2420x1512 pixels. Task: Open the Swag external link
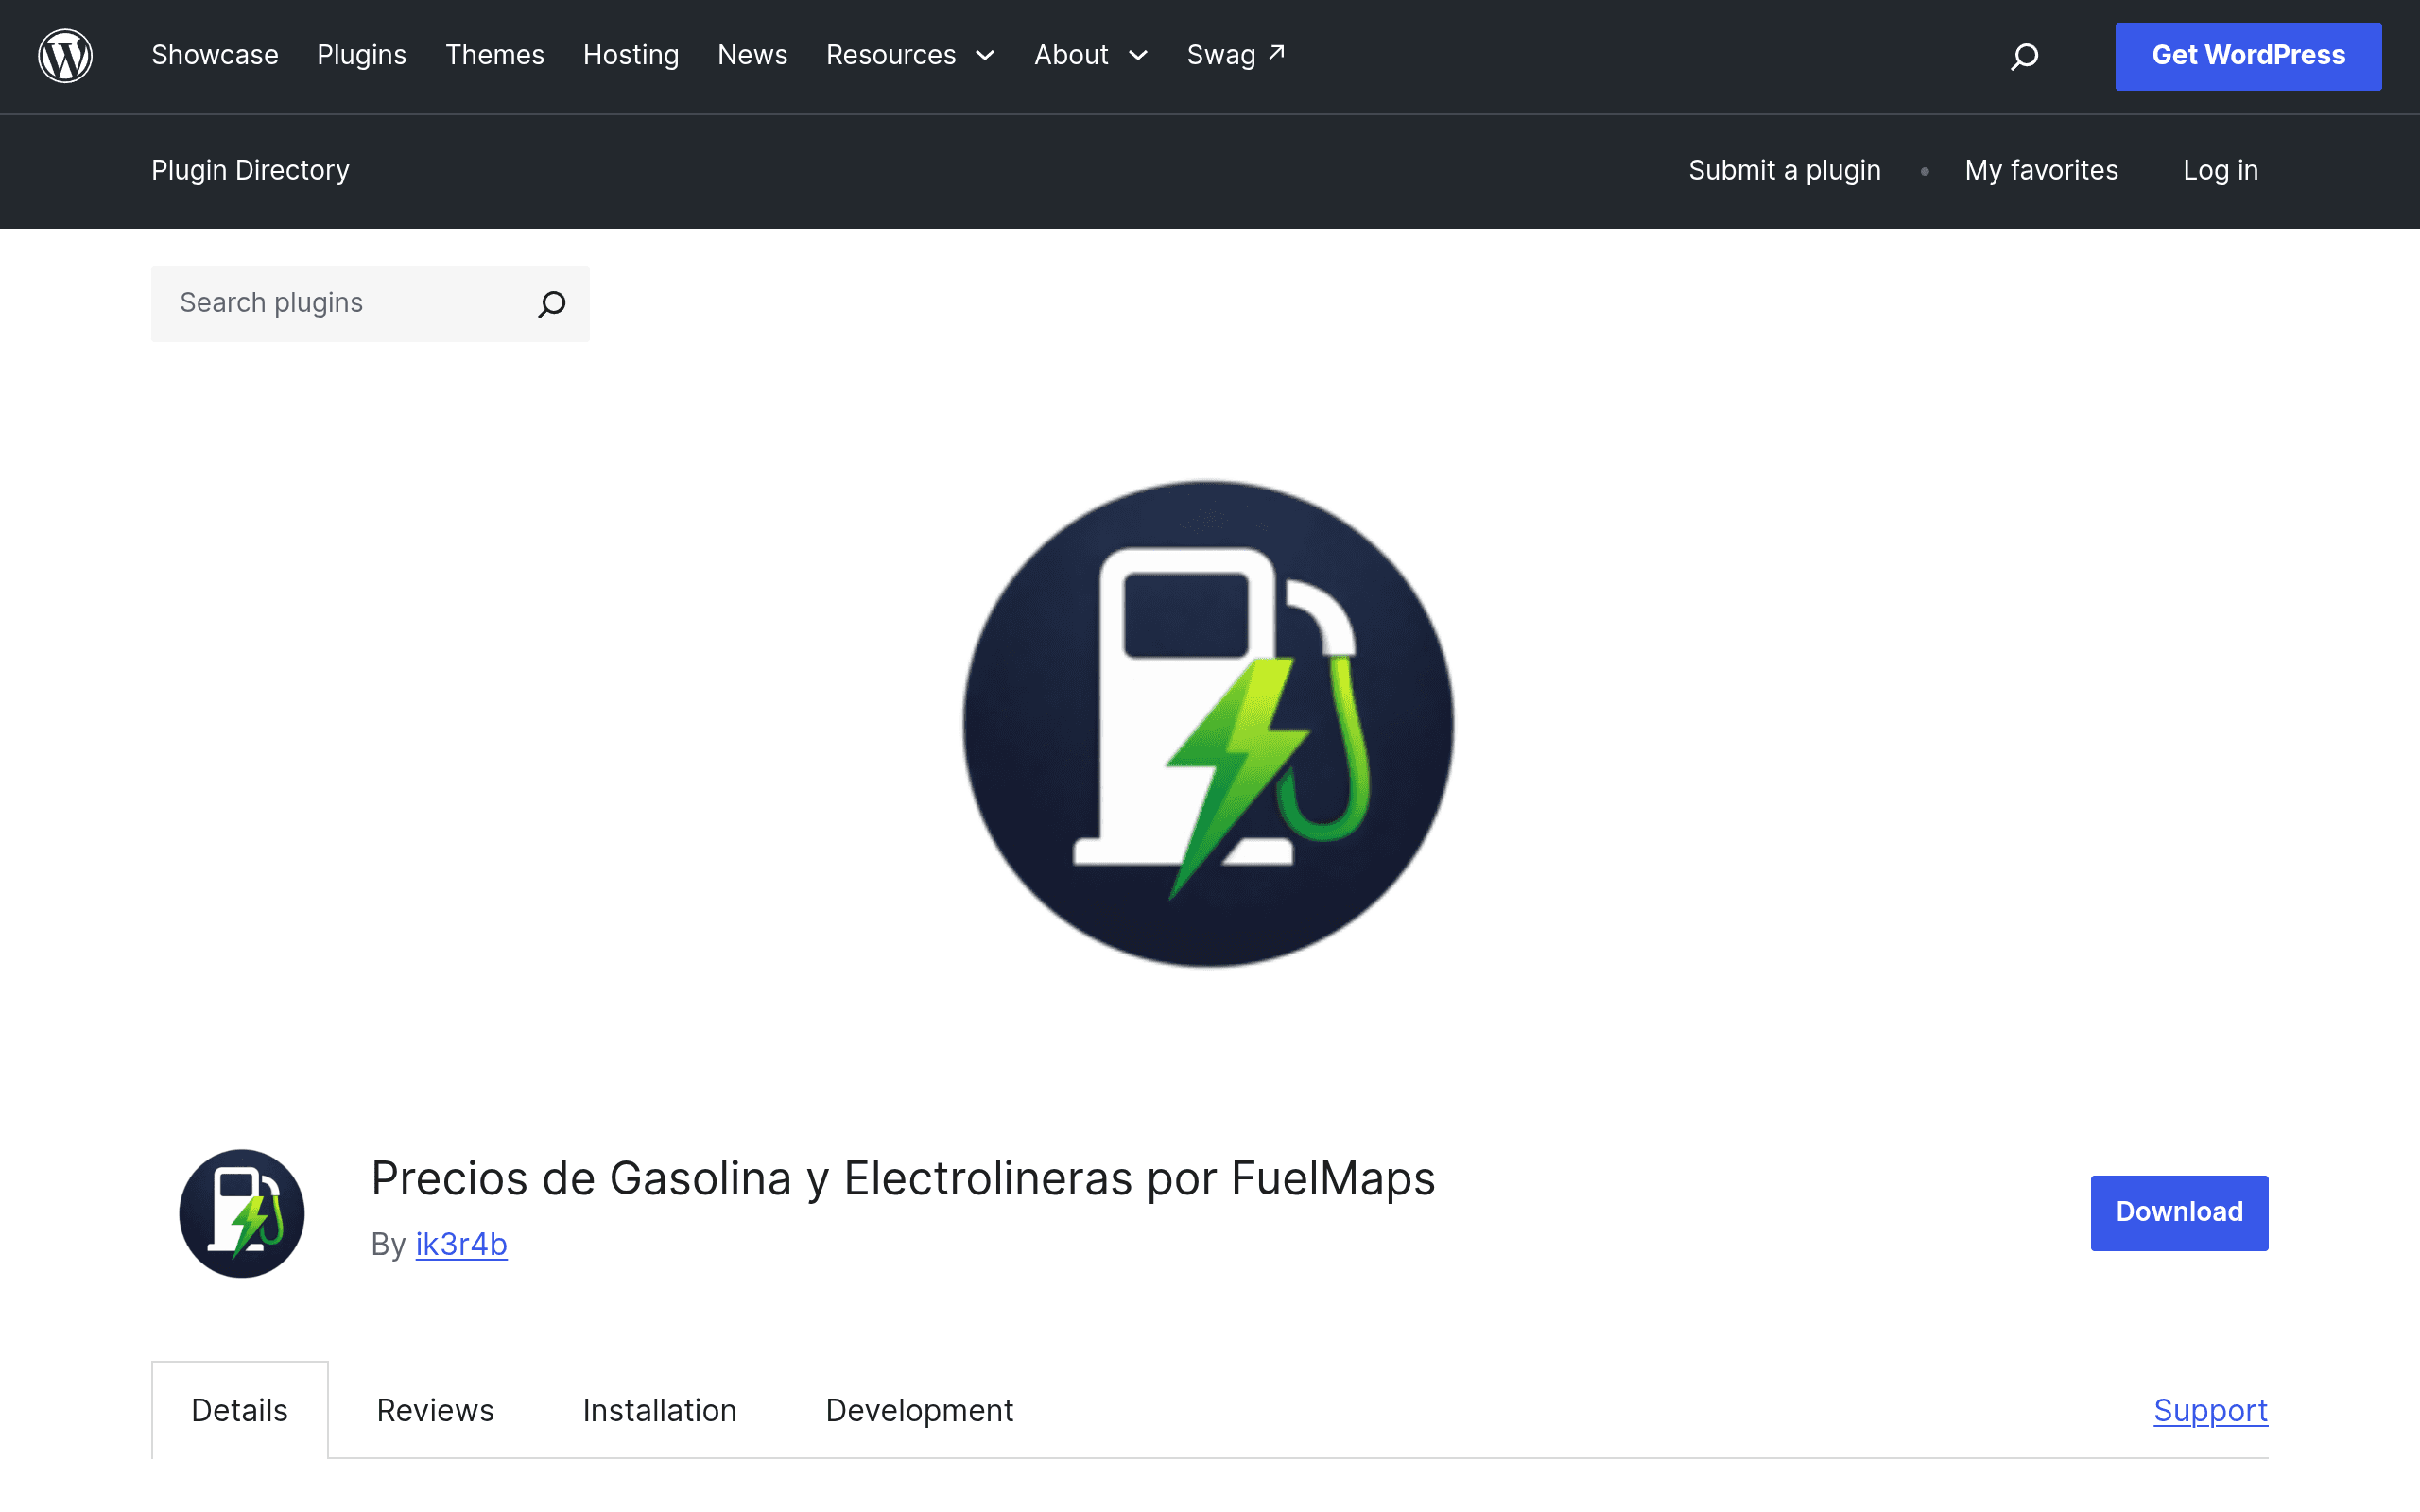point(1236,56)
